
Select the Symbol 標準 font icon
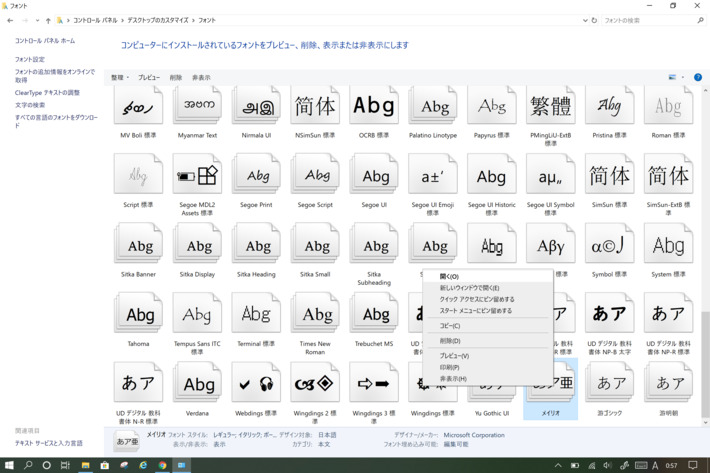point(609,247)
